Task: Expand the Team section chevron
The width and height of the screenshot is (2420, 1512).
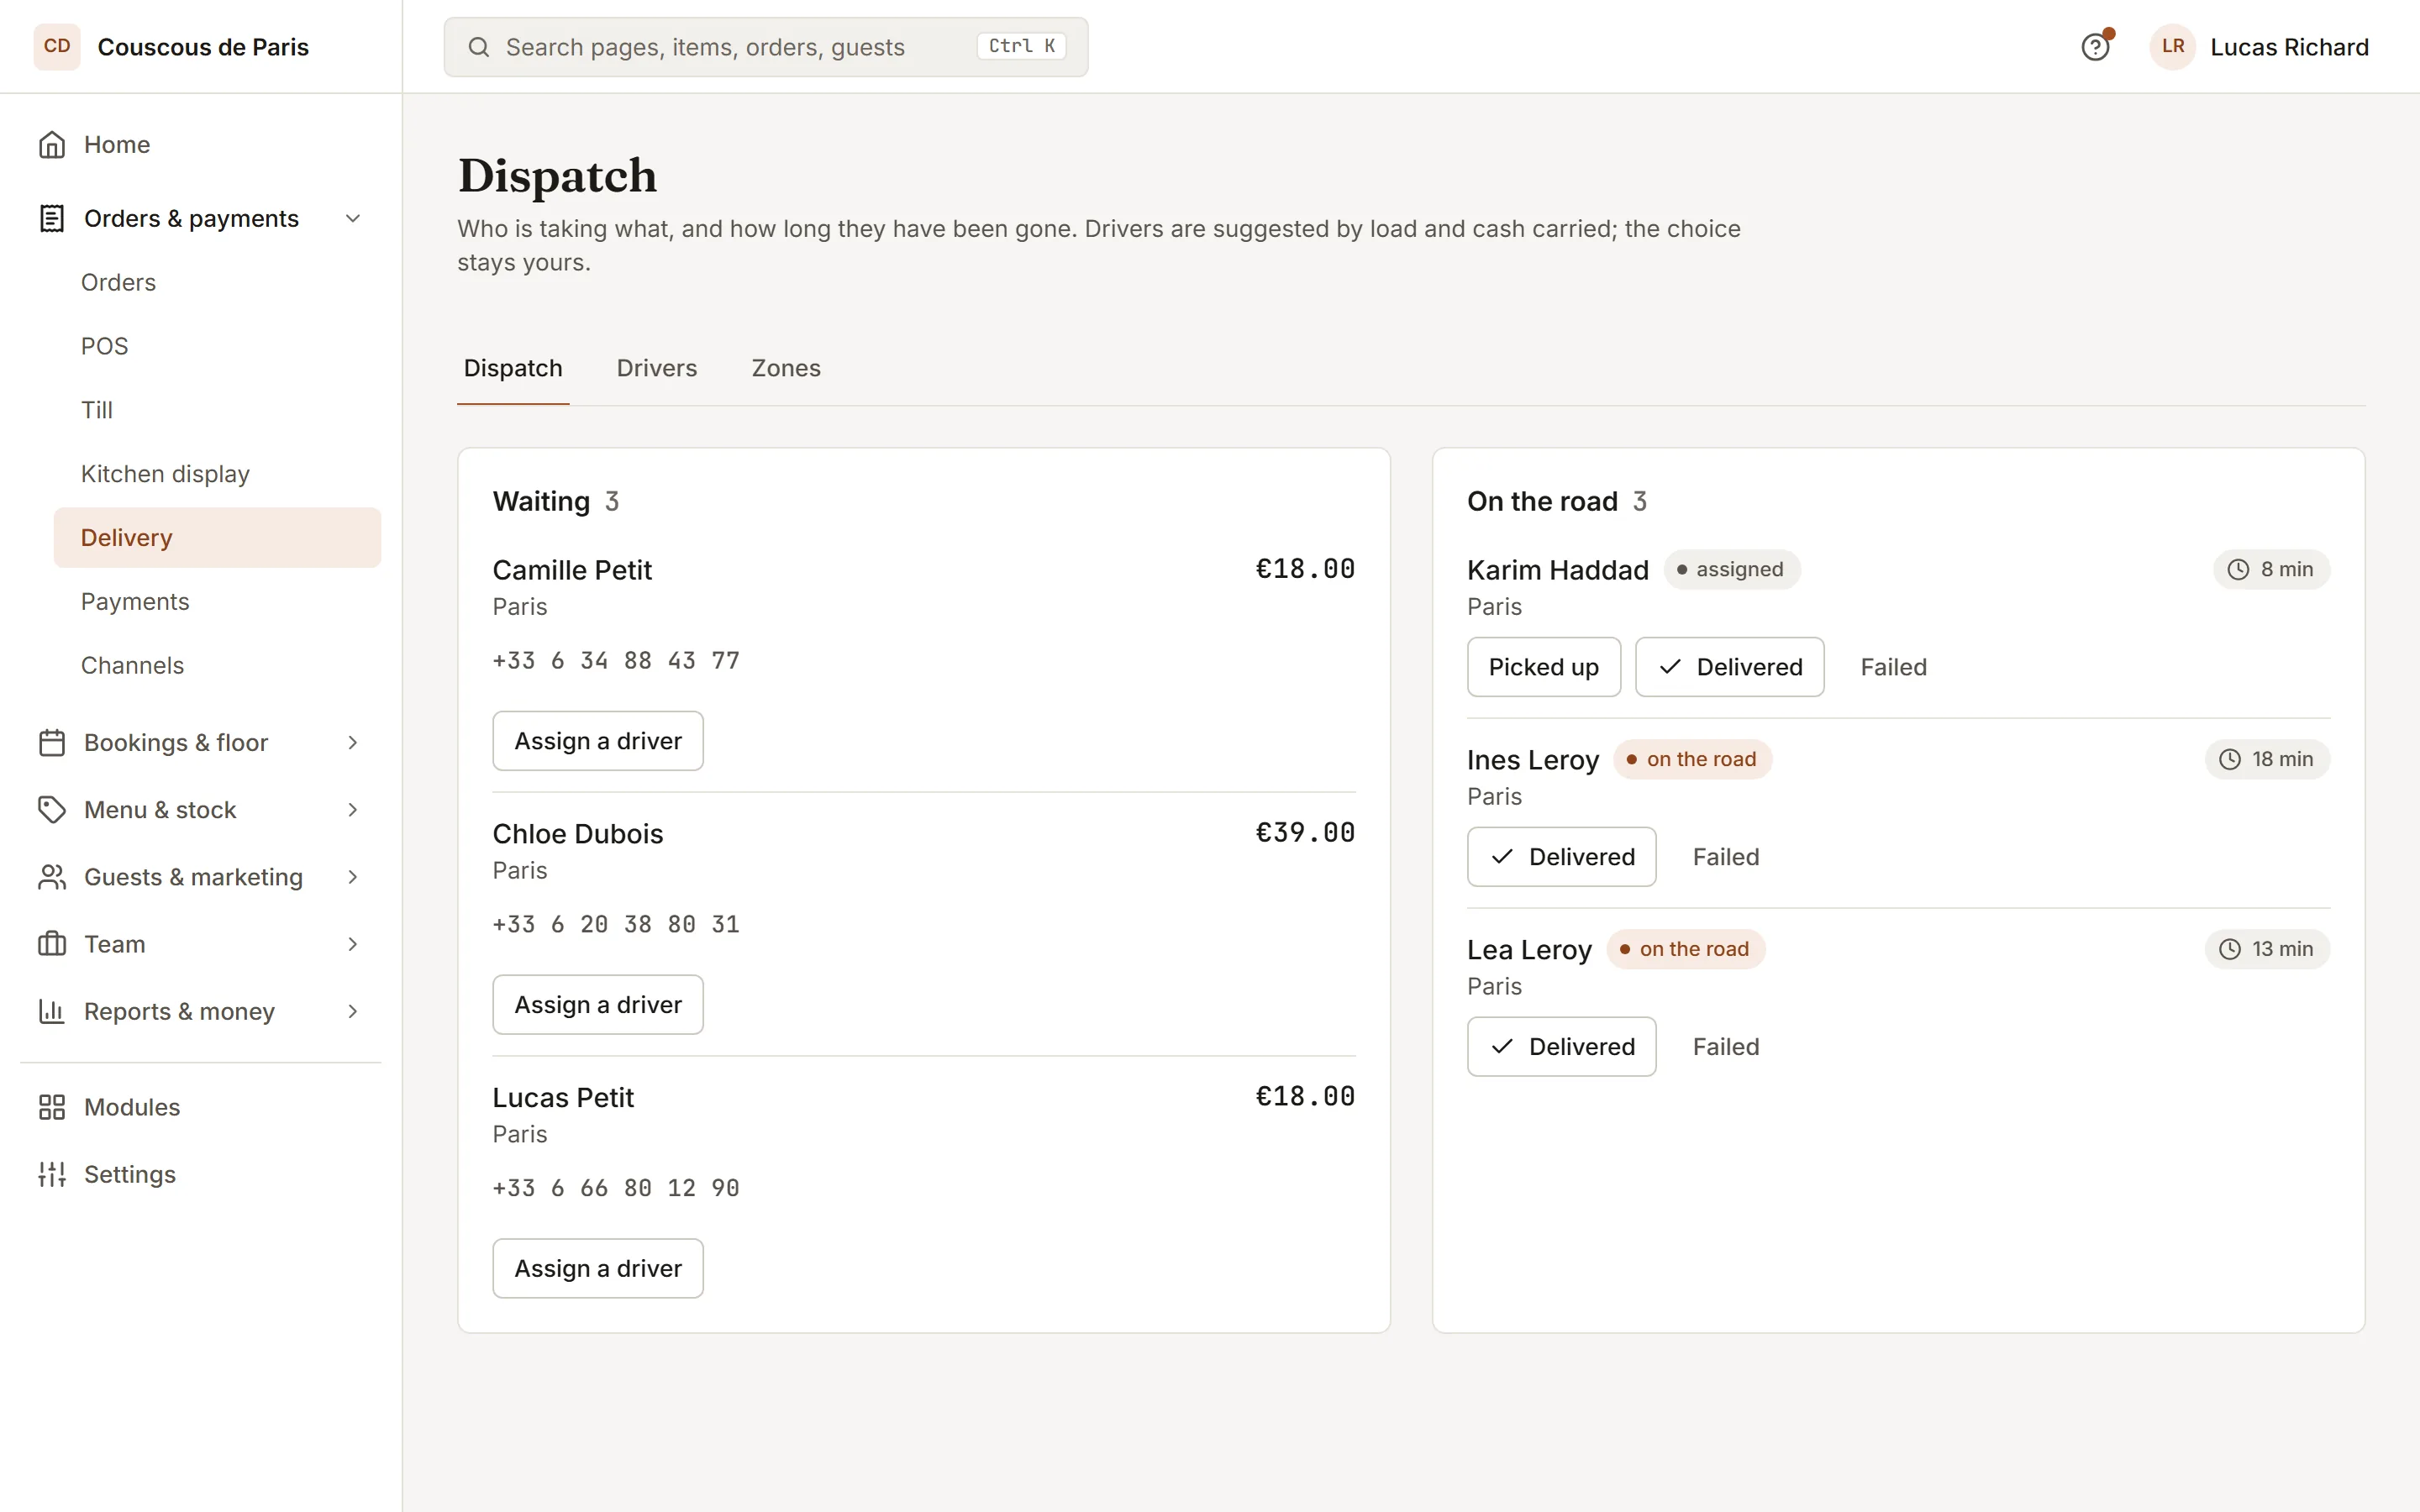Action: point(353,944)
